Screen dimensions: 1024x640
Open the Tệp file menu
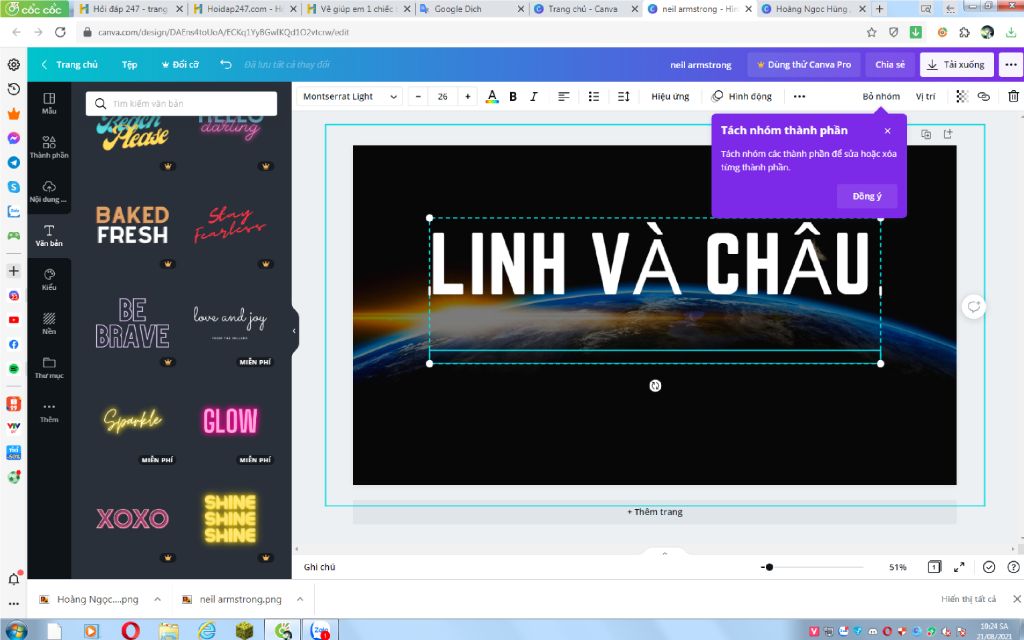[129, 65]
